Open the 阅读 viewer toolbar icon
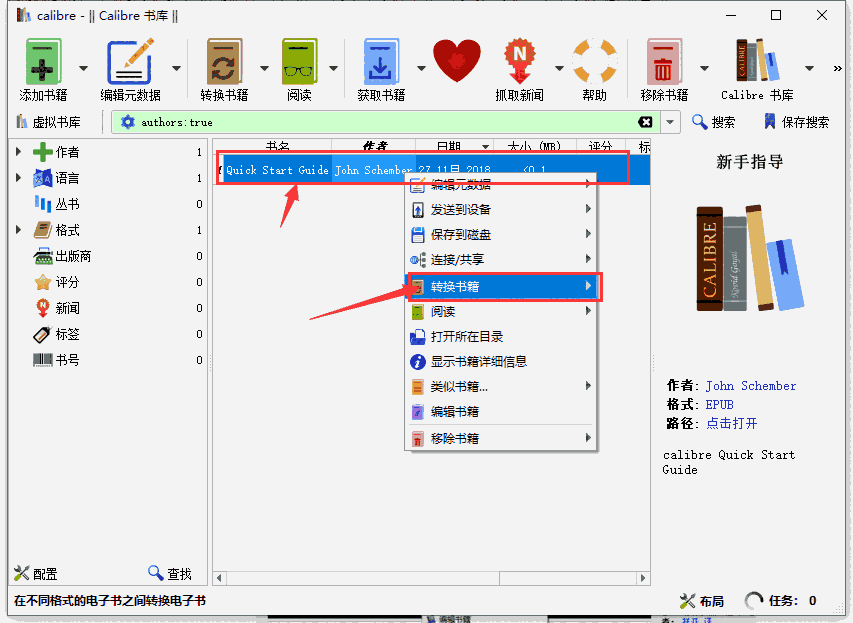The image size is (853, 623). pyautogui.click(x=299, y=61)
